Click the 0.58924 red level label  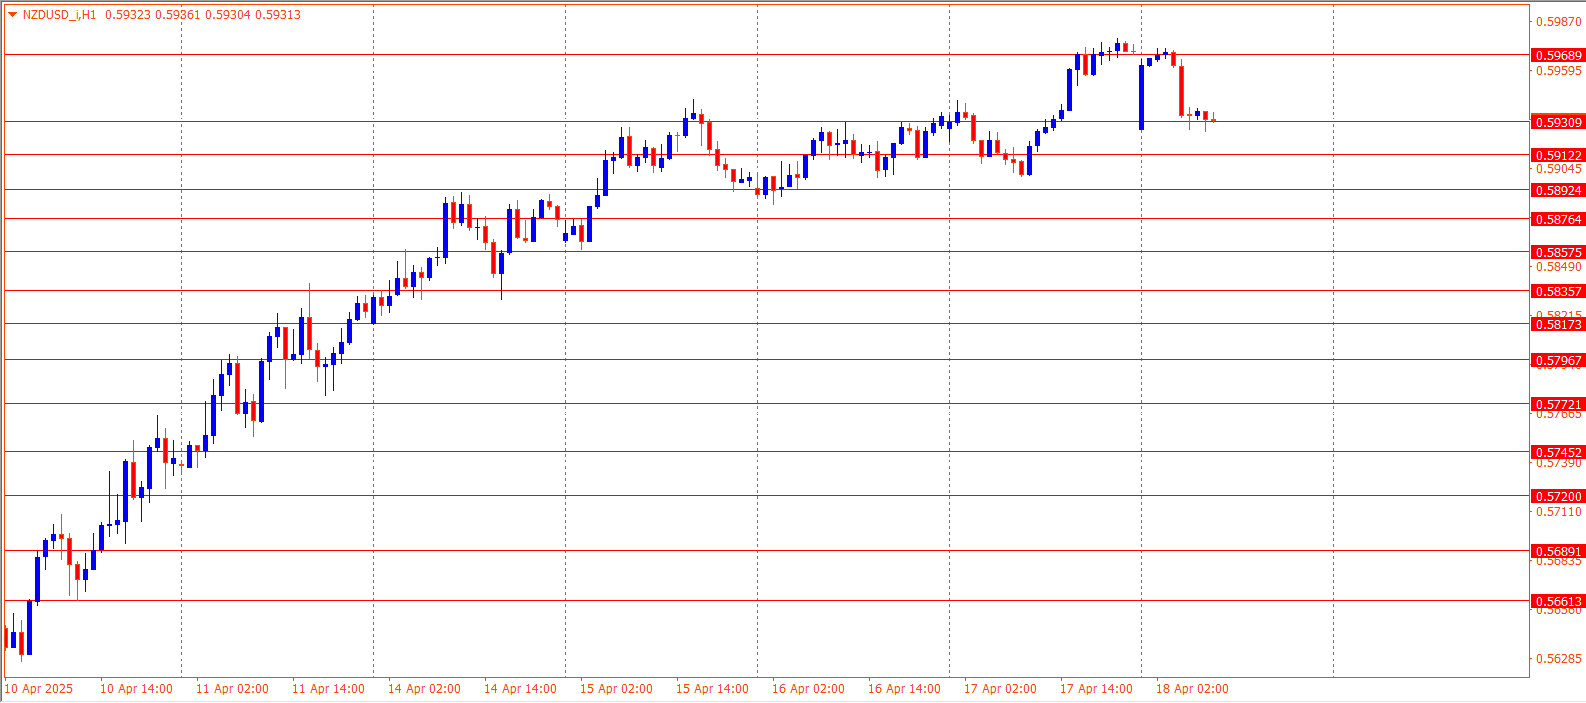click(1558, 190)
